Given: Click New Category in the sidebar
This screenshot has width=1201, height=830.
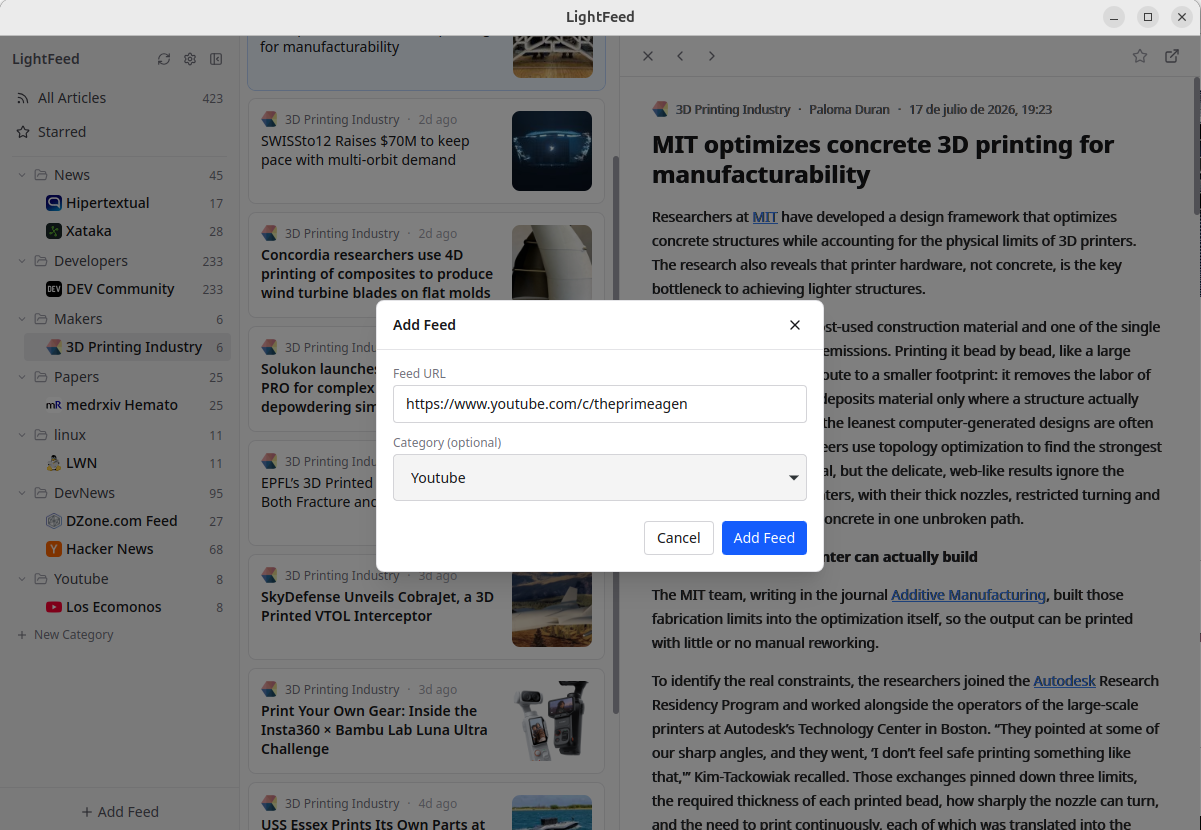Looking at the screenshot, I should 65,635.
